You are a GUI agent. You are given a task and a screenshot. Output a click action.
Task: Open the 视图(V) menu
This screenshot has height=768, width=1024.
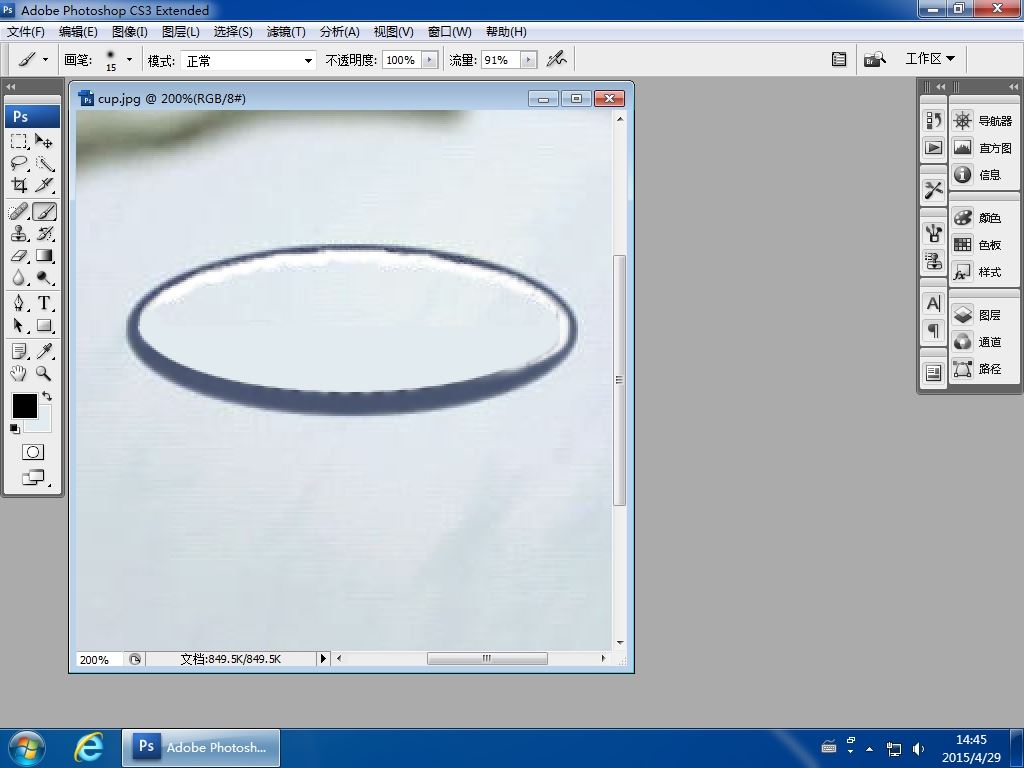394,31
